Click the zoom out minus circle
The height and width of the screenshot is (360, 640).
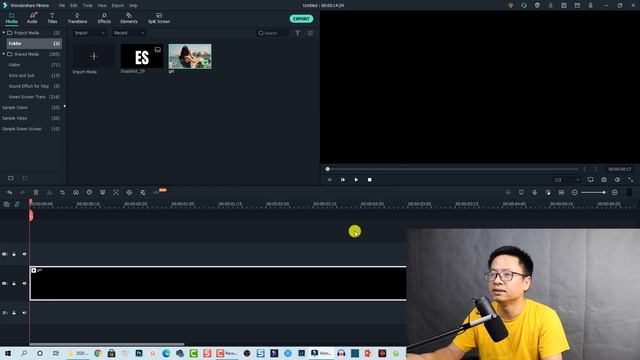pyautogui.click(x=575, y=192)
